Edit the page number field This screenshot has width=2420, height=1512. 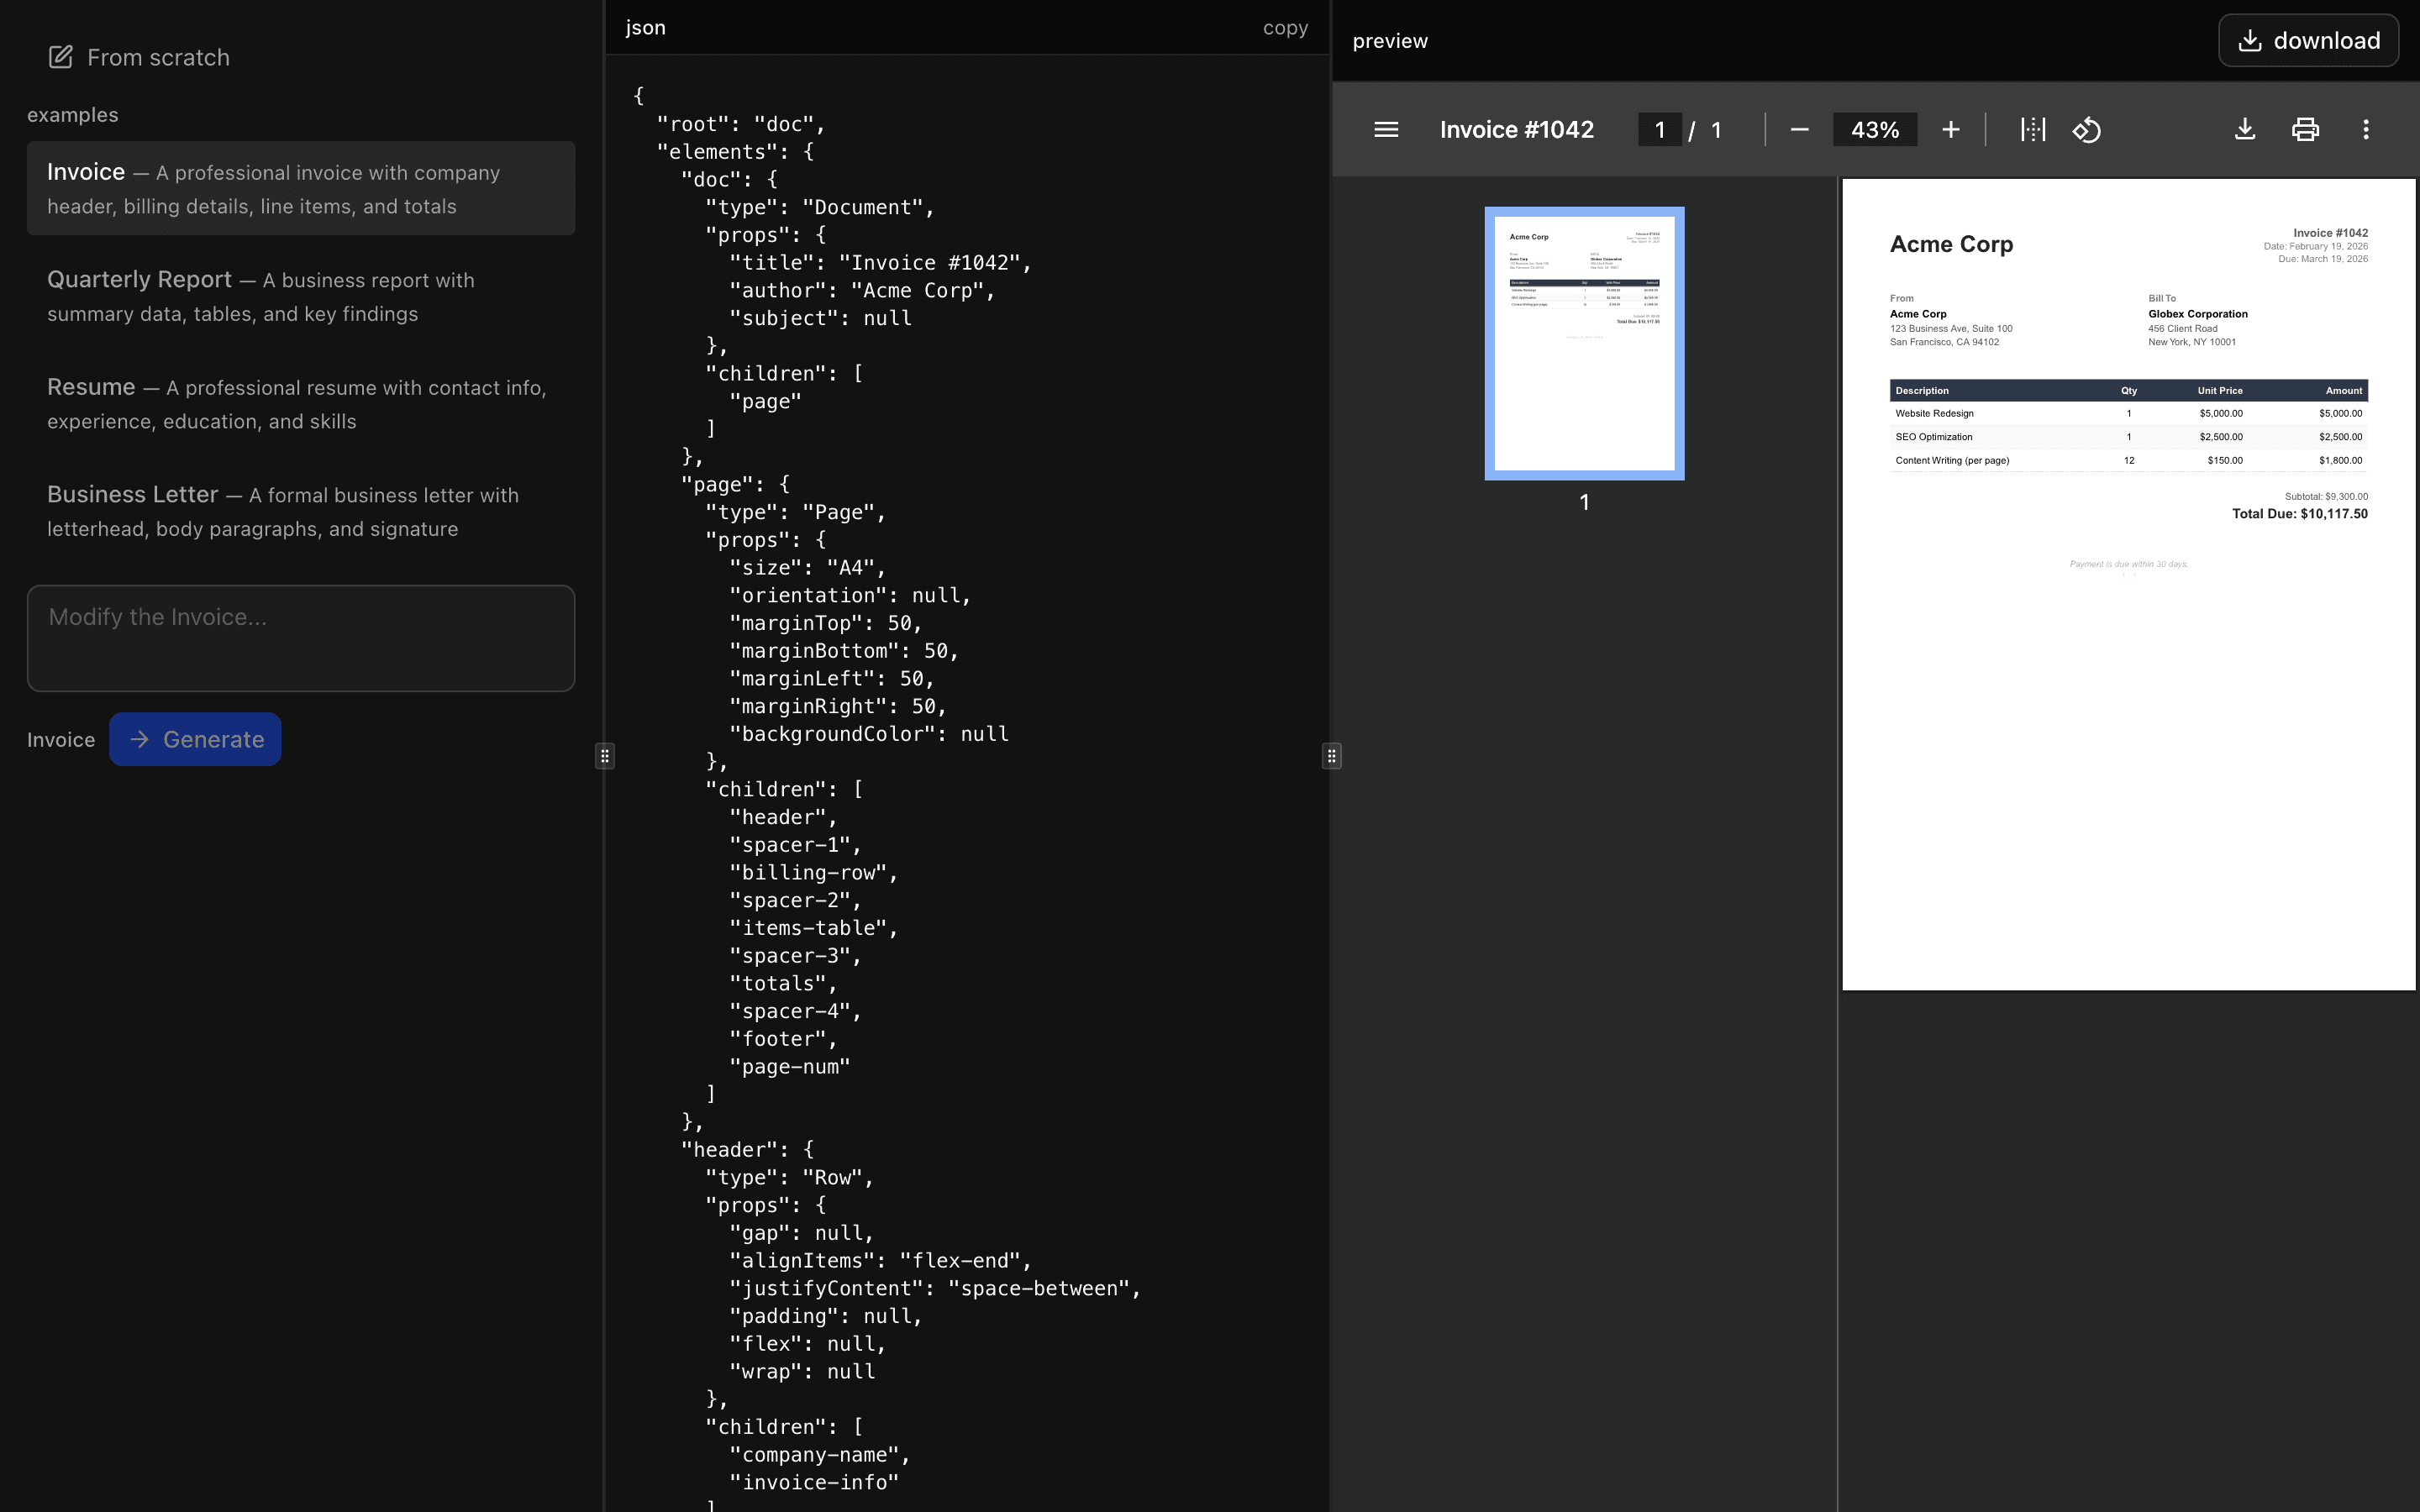pyautogui.click(x=1659, y=129)
